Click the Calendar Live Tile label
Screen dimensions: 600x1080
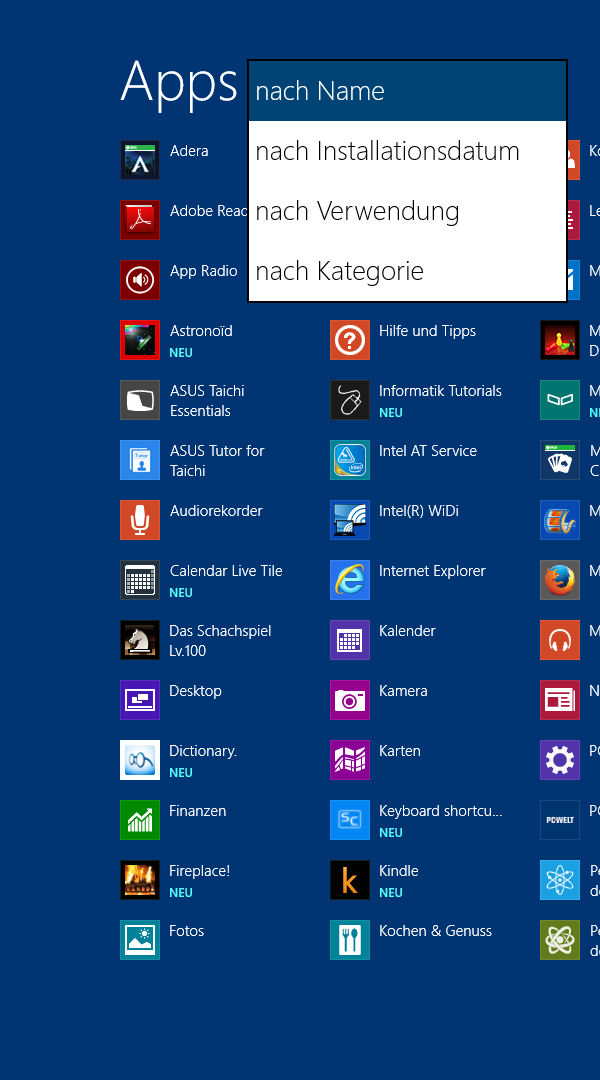click(x=226, y=571)
